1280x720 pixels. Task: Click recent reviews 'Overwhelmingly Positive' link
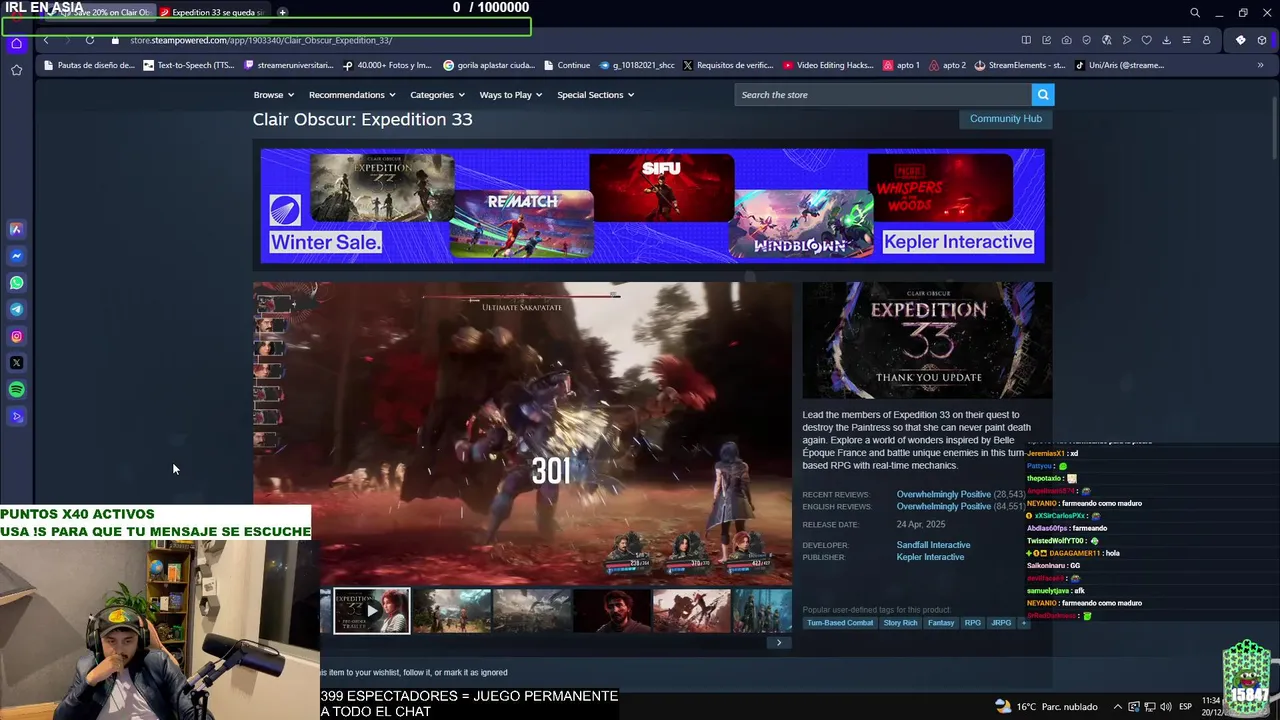[943, 495]
